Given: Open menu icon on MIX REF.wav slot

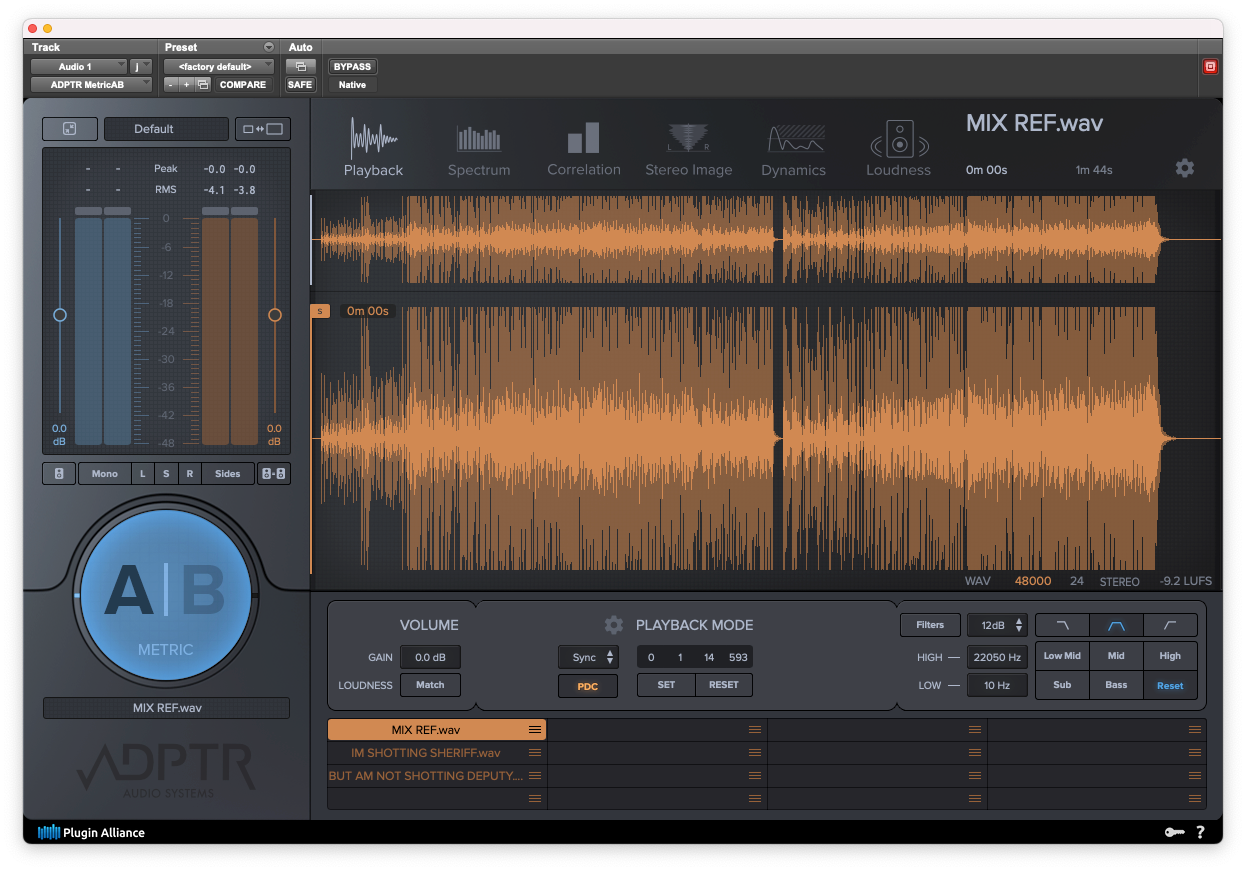Looking at the screenshot, I should pyautogui.click(x=535, y=730).
